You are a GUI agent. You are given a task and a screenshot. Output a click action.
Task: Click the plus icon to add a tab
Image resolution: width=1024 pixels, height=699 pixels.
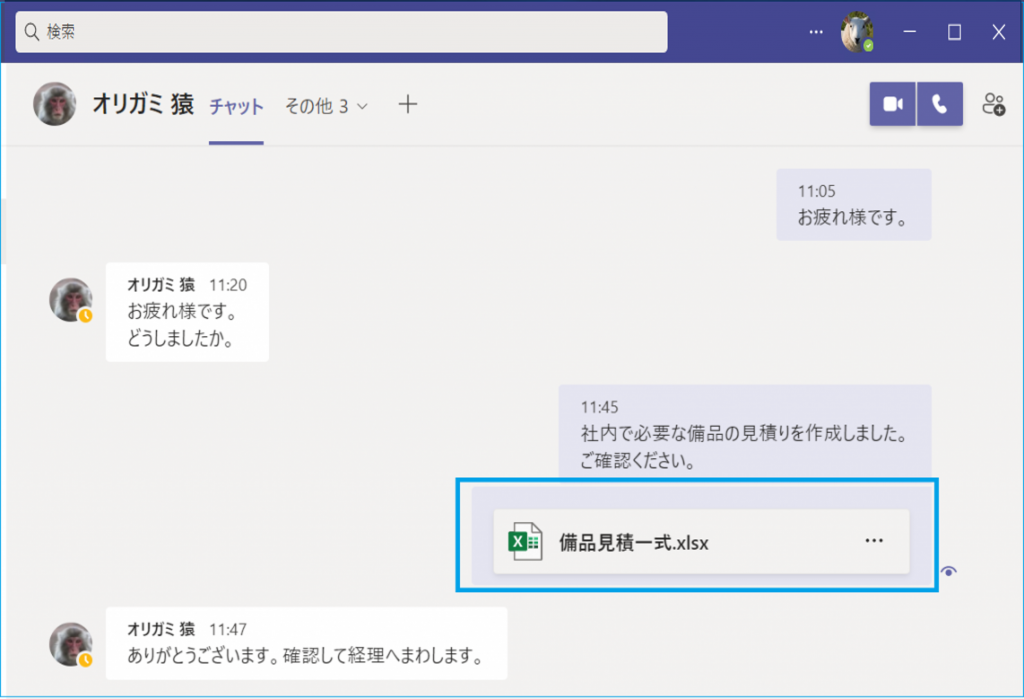tap(407, 104)
